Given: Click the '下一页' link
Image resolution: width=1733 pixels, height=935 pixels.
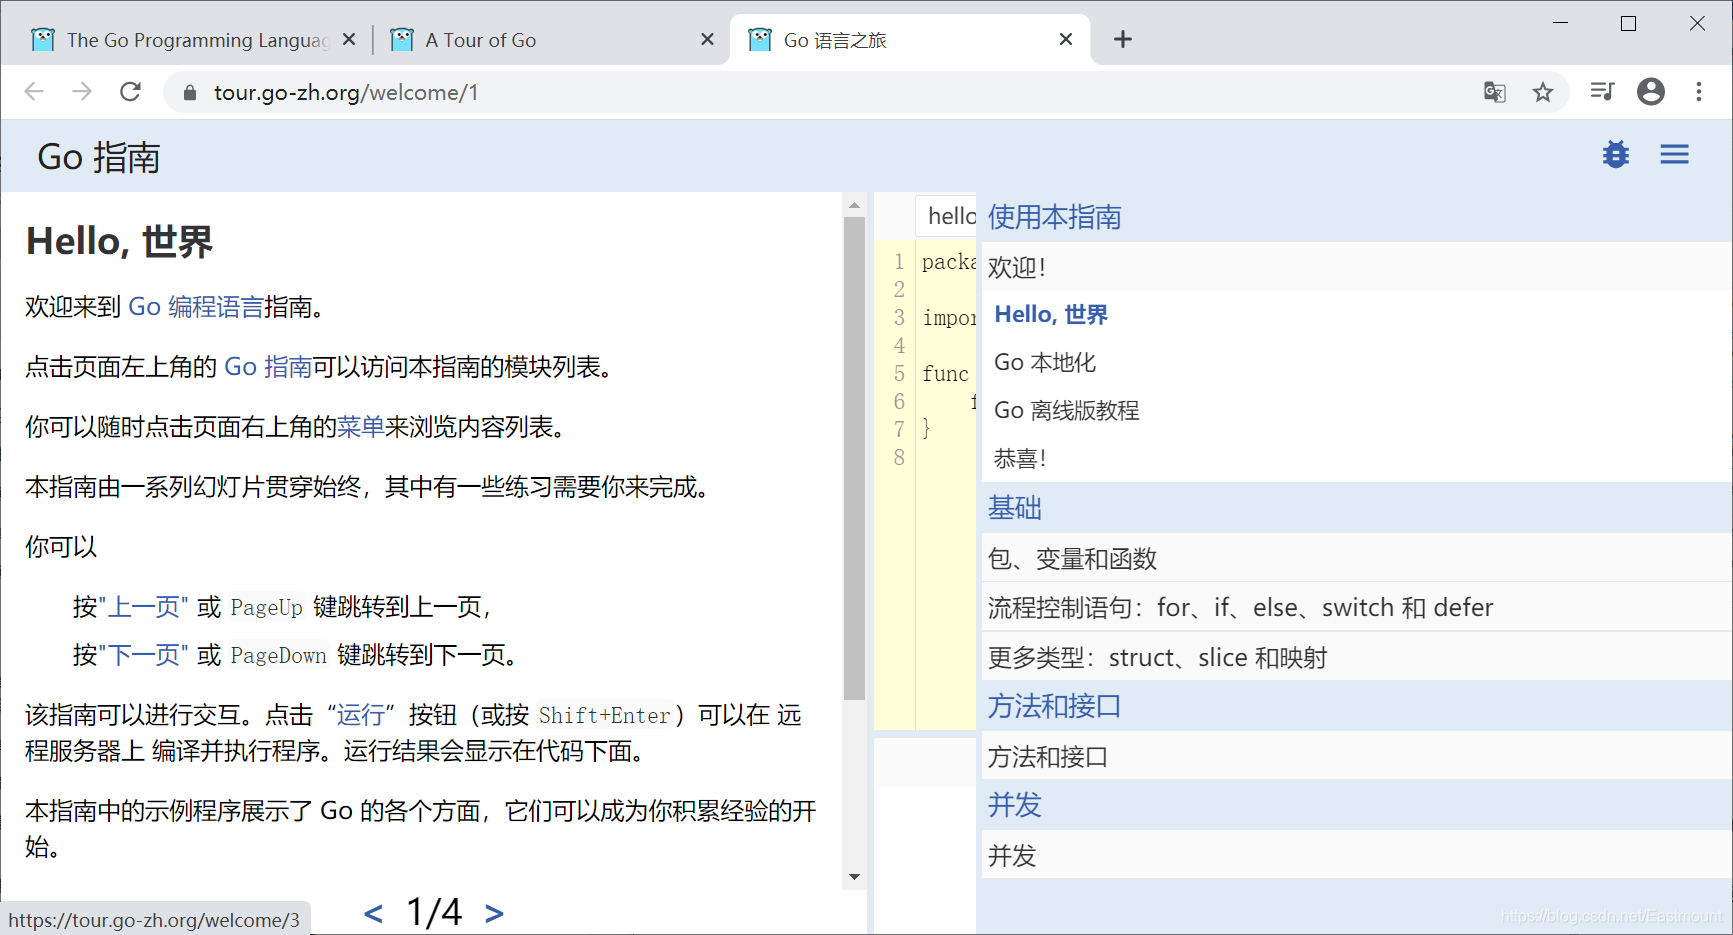Looking at the screenshot, I should coord(143,655).
